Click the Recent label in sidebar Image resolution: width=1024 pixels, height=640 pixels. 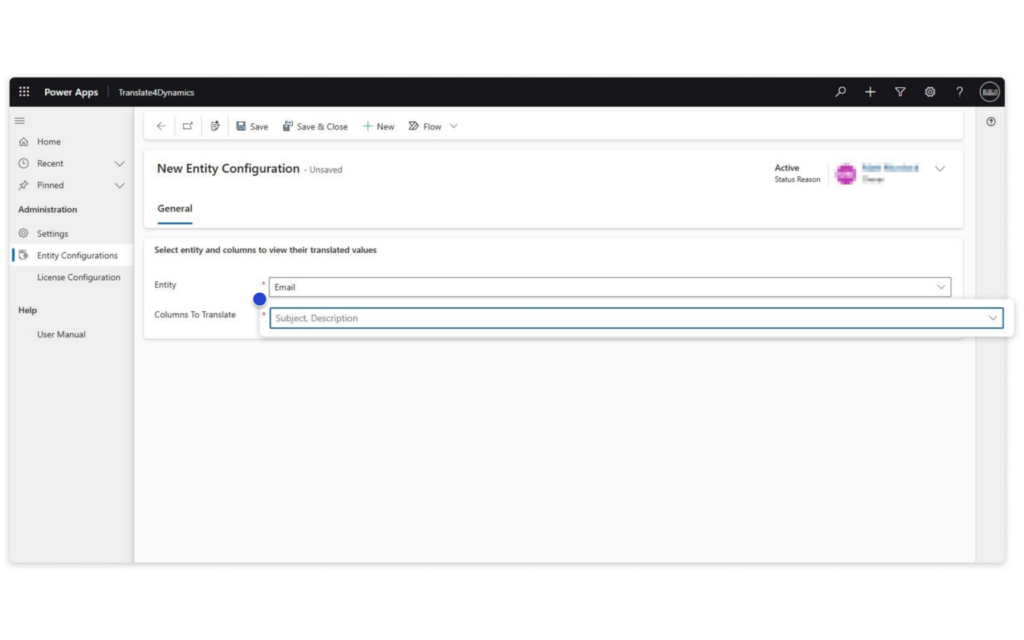click(50, 163)
